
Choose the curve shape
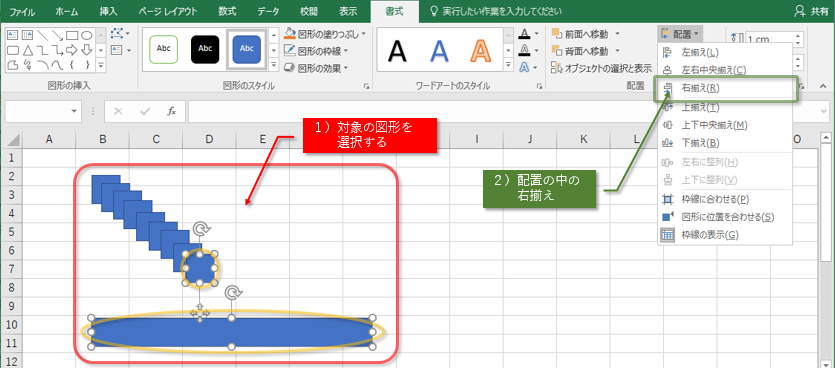point(57,65)
